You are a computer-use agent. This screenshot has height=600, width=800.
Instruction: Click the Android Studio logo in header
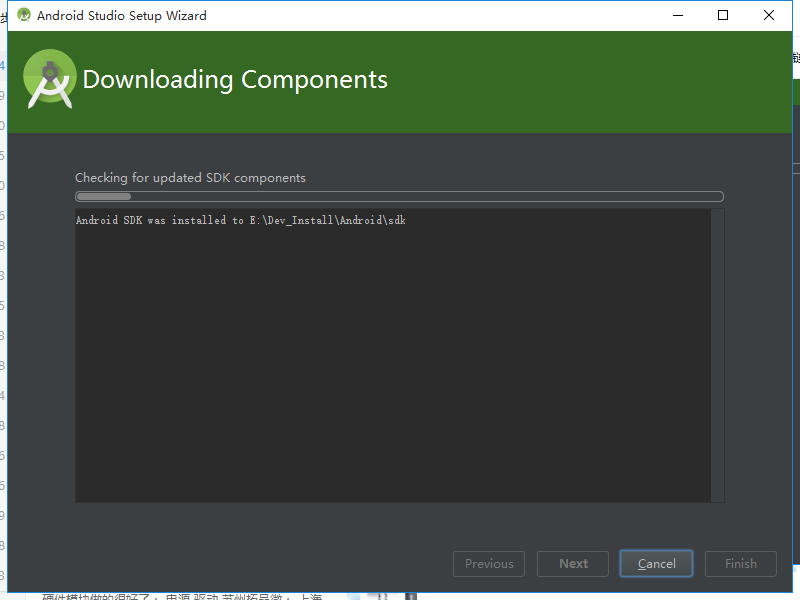coord(49,79)
